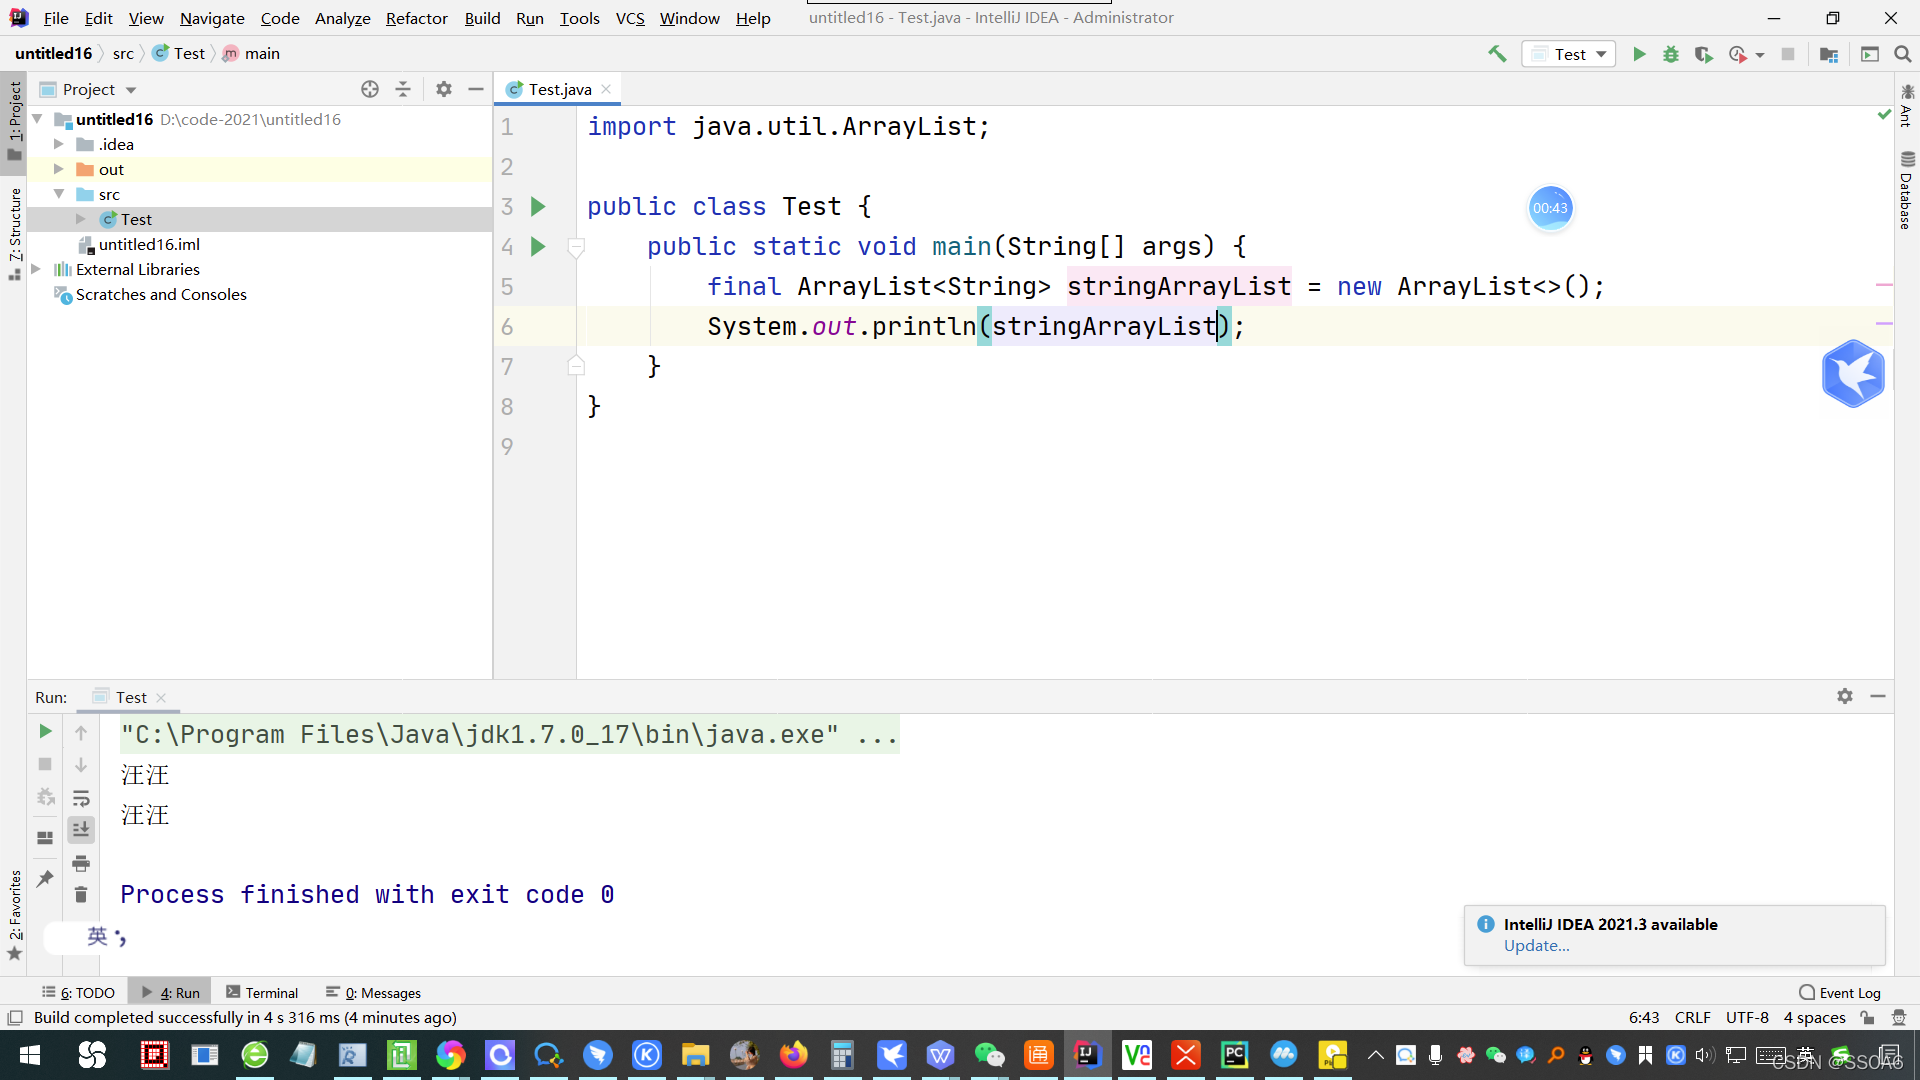Fold the main method at line 4
Image resolution: width=1920 pixels, height=1080 pixels.
pos(576,246)
